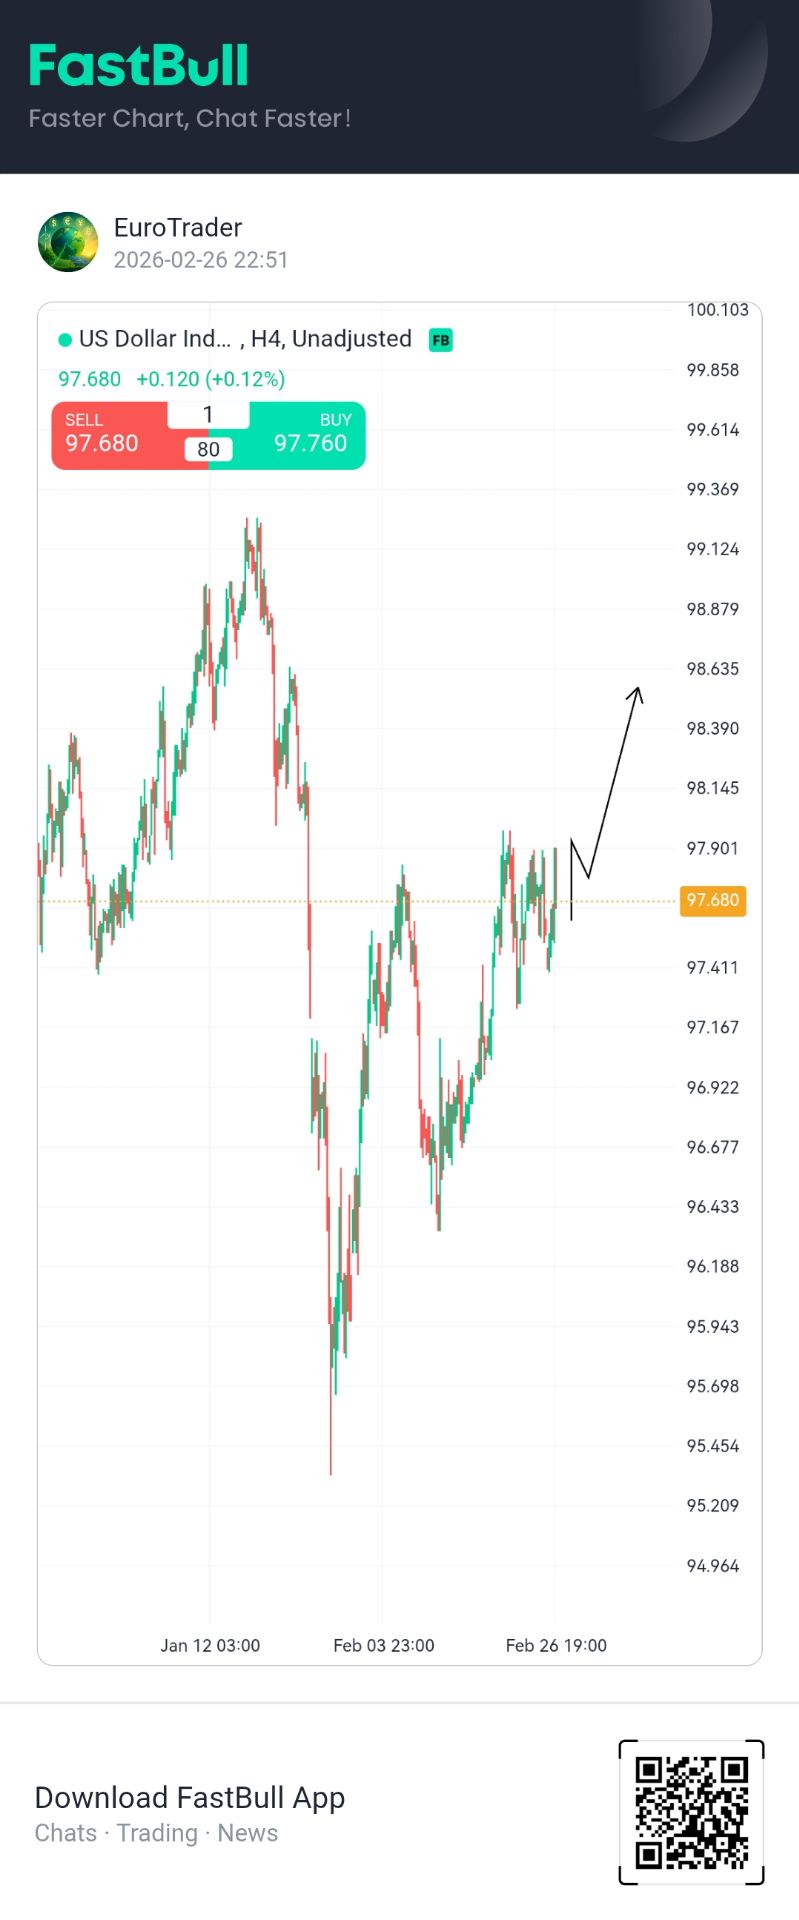
Task: Click the green status dot beside US Dollar
Action: pyautogui.click(x=65, y=340)
